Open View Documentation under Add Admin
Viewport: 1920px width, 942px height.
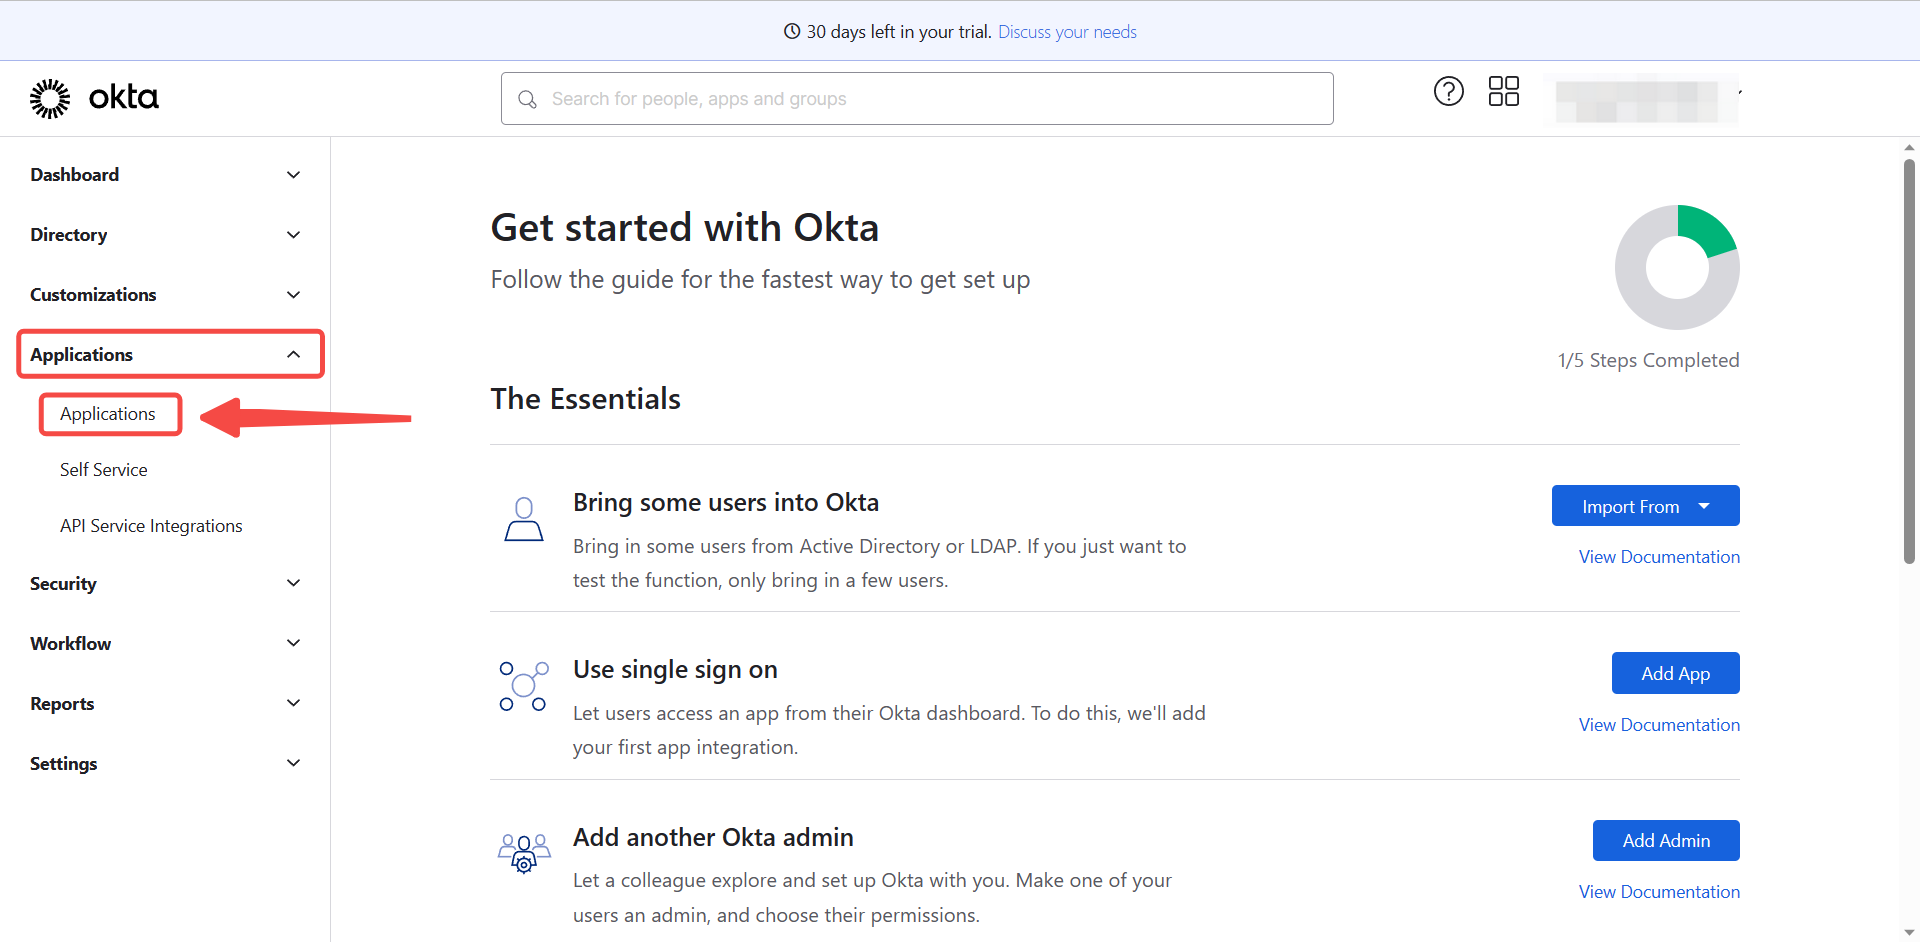pos(1659,892)
